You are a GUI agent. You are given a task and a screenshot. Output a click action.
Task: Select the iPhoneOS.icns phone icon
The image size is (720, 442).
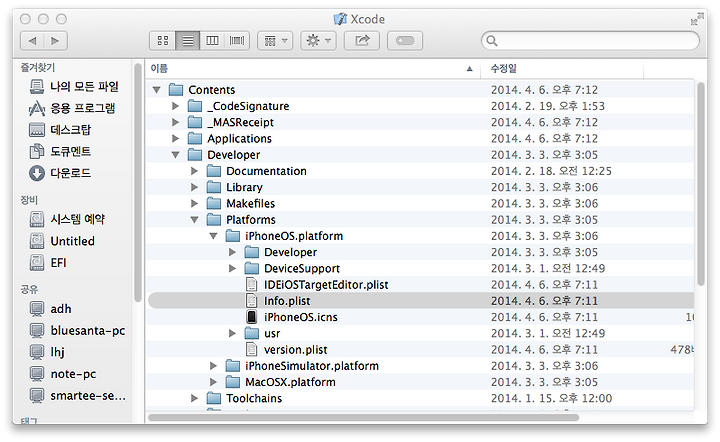pyautogui.click(x=252, y=317)
